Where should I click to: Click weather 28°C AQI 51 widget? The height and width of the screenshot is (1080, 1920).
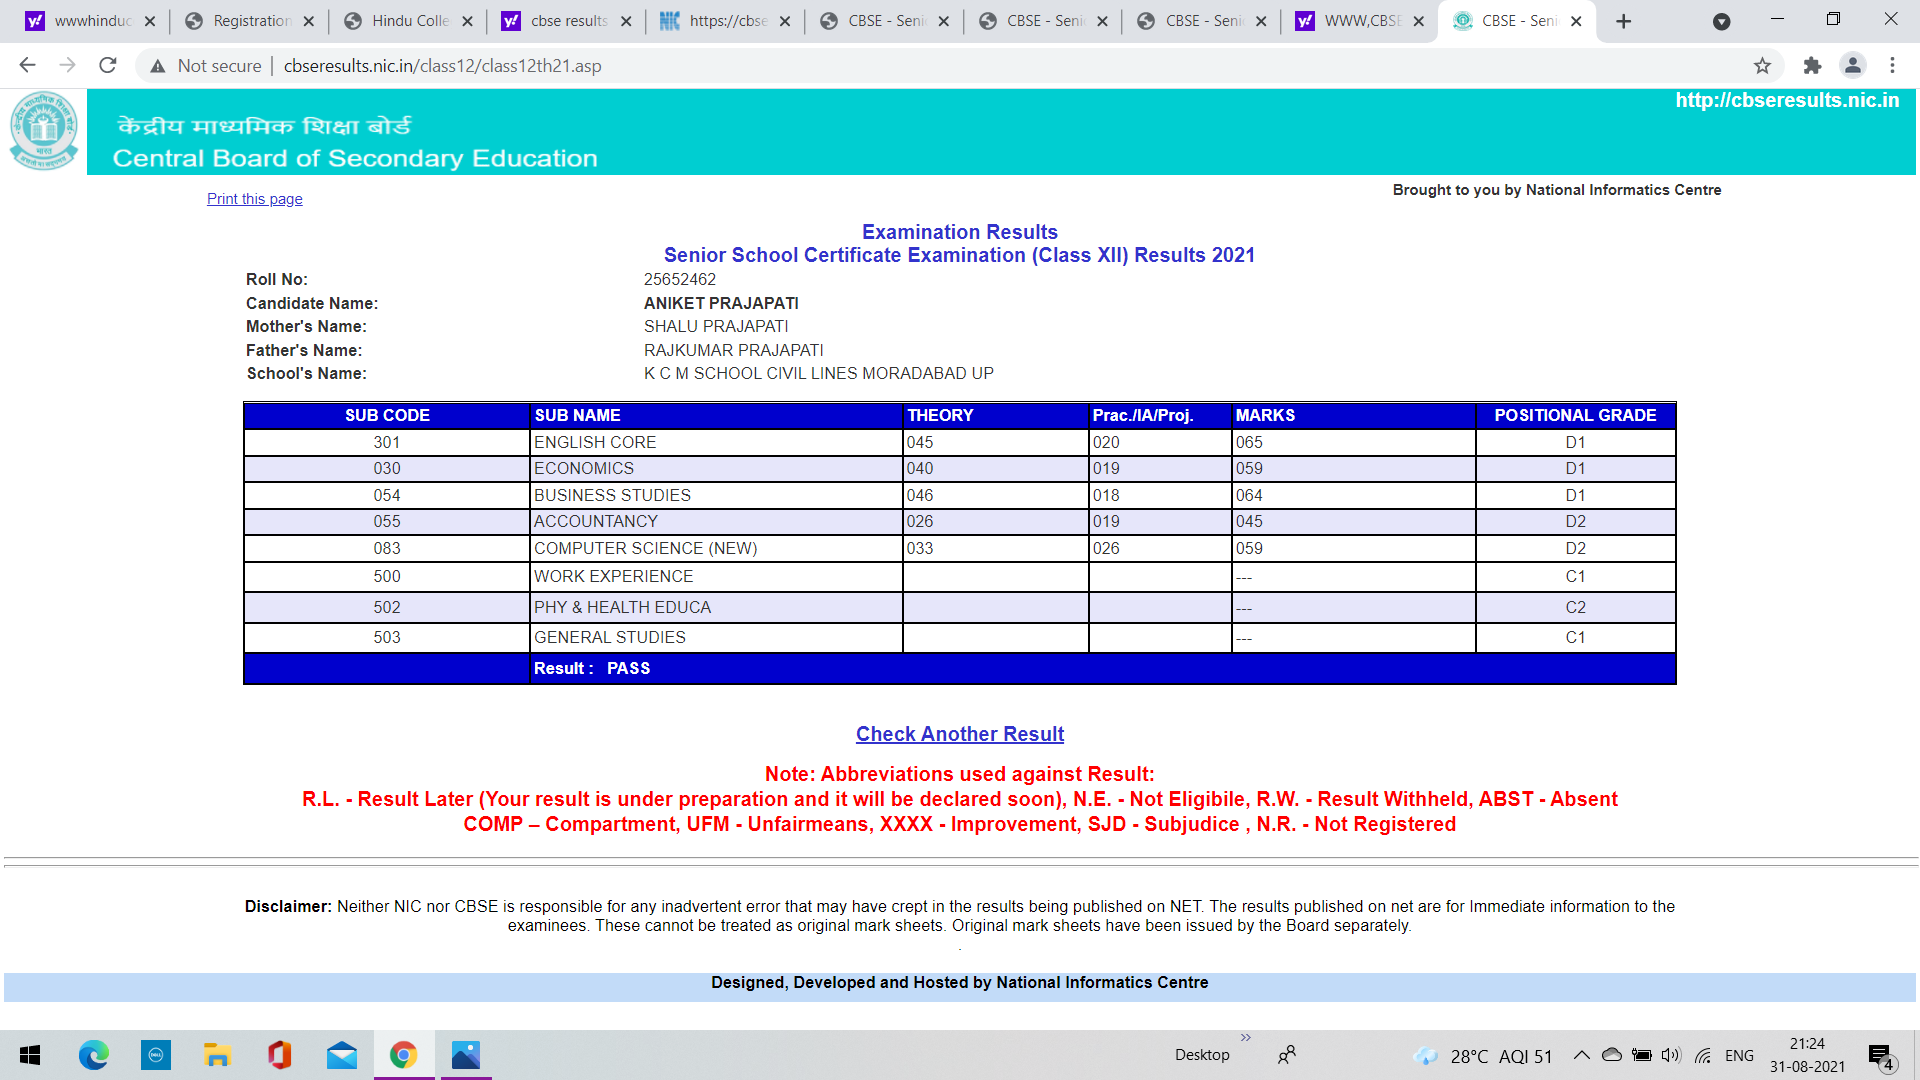coord(1483,1056)
